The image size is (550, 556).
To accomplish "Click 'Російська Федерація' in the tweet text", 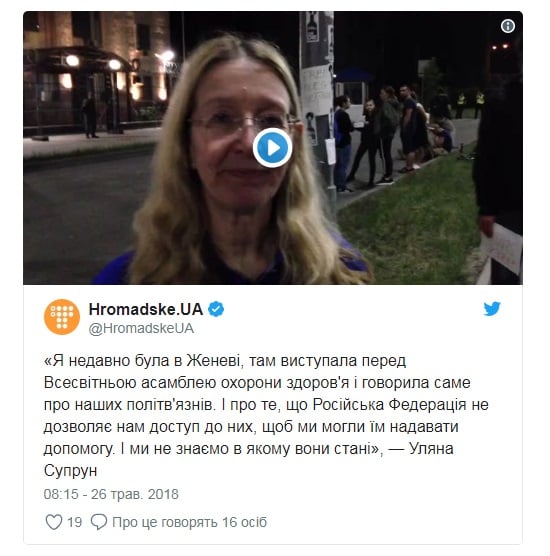I will 389,405.
